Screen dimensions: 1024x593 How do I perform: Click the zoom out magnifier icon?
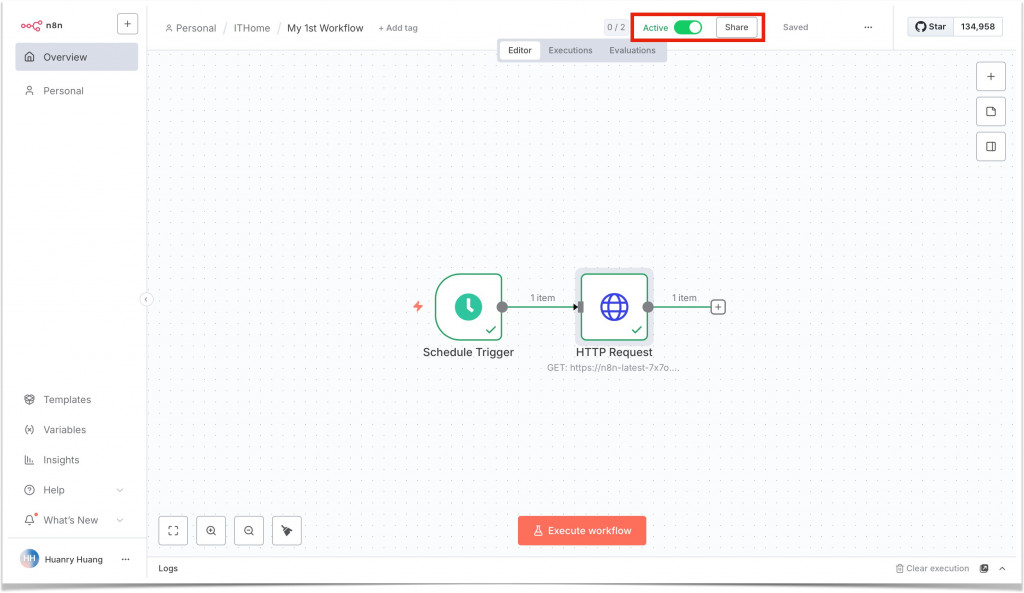point(249,530)
